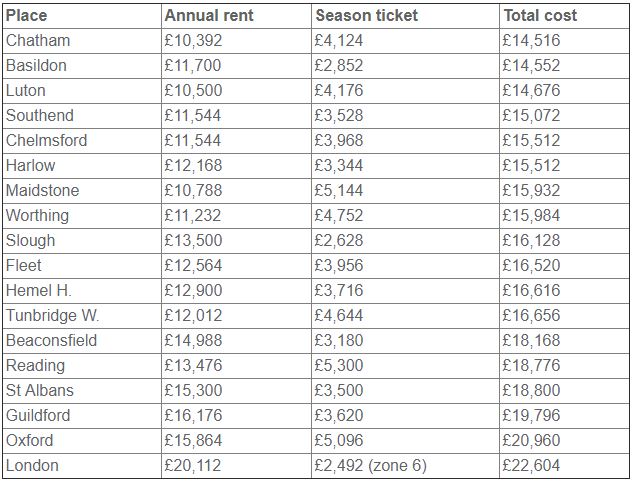Select Tunbridge W. annual rent £12,012
Image resolution: width=637 pixels, height=482 pixels.
(x=193, y=315)
